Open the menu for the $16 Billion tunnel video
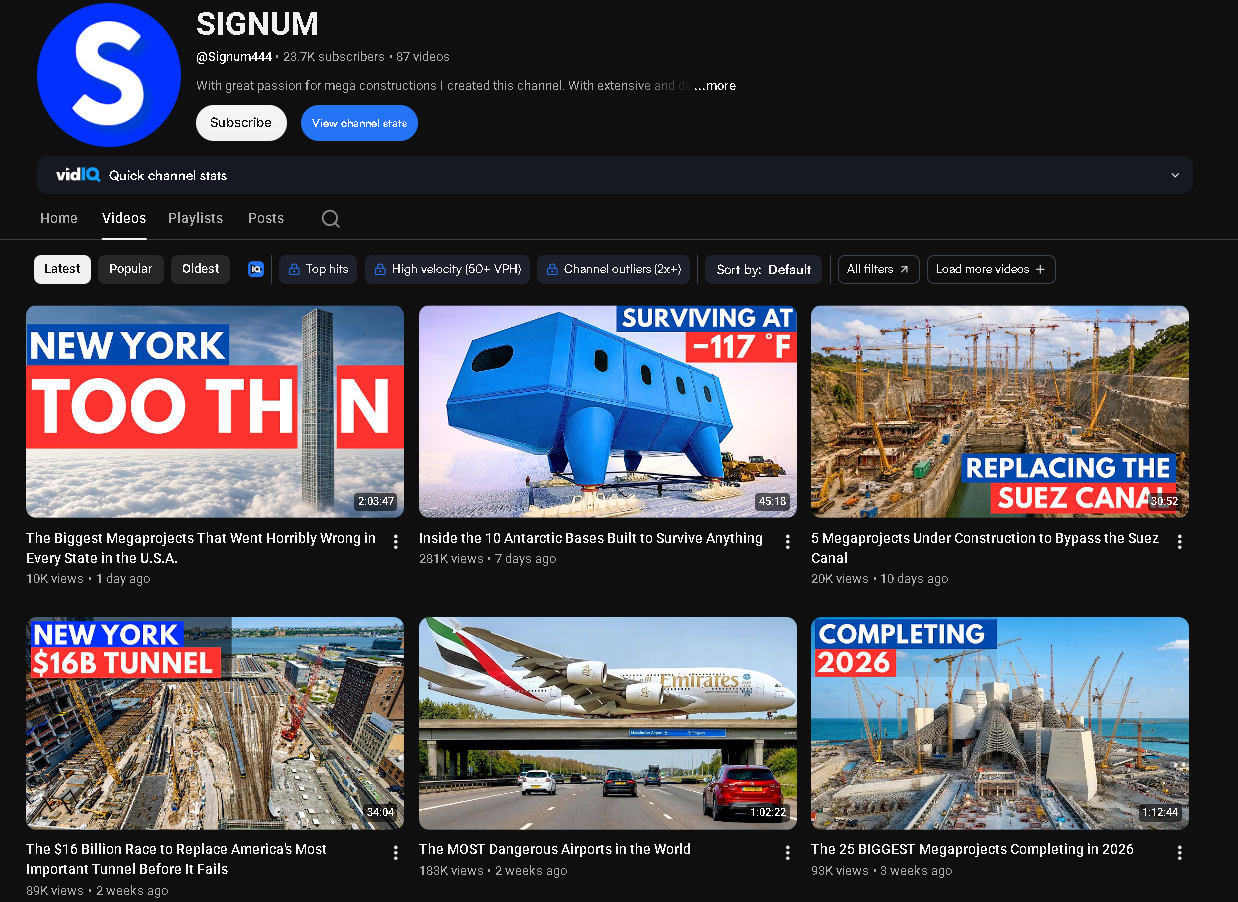This screenshot has height=902, width=1238. point(396,853)
